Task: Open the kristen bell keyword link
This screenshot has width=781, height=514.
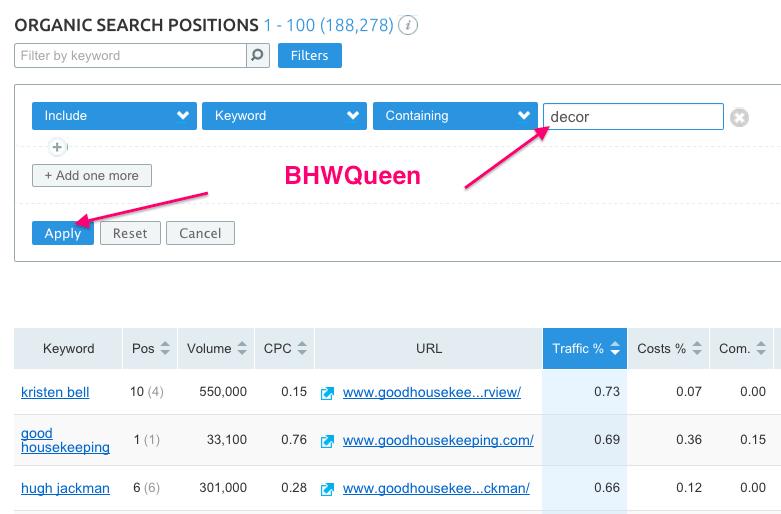Action: tap(55, 393)
